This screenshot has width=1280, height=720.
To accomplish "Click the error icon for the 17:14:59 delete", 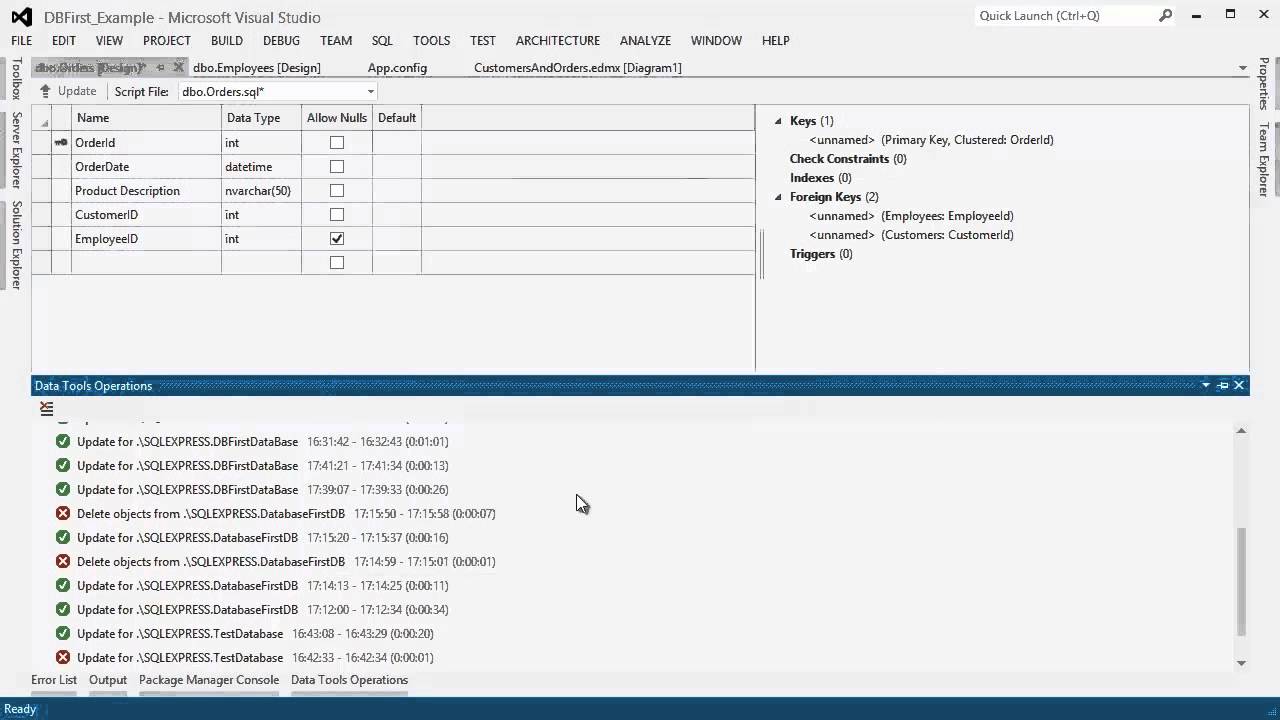I will (x=63, y=561).
